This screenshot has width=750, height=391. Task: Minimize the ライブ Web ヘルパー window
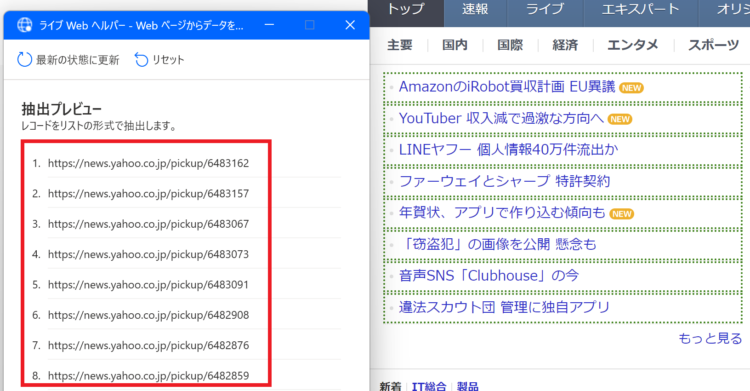click(269, 25)
